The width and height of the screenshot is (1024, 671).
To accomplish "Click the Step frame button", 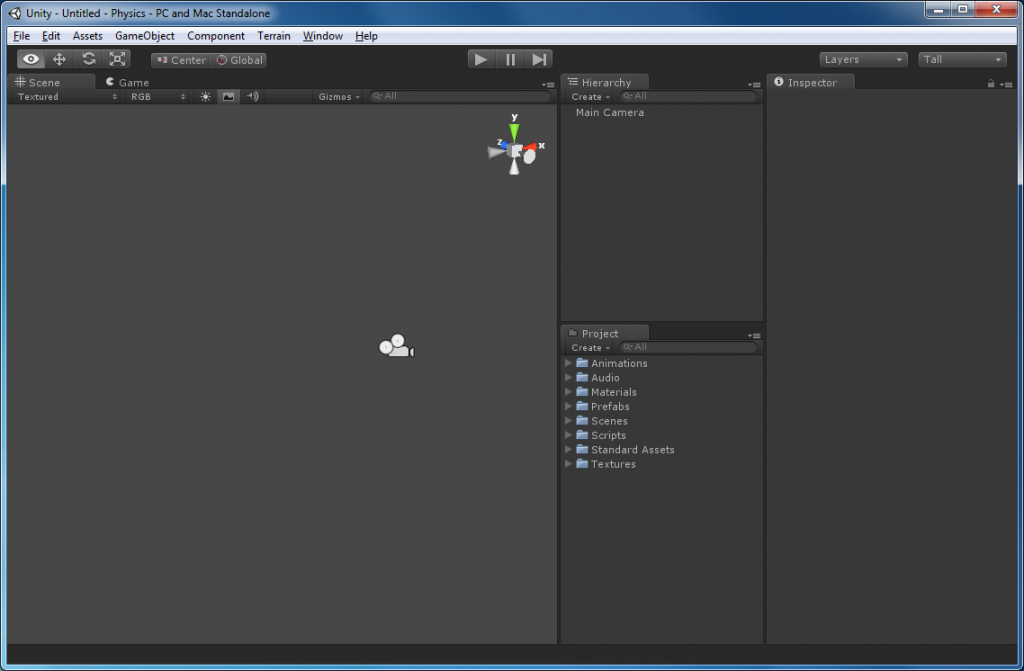I will [539, 59].
